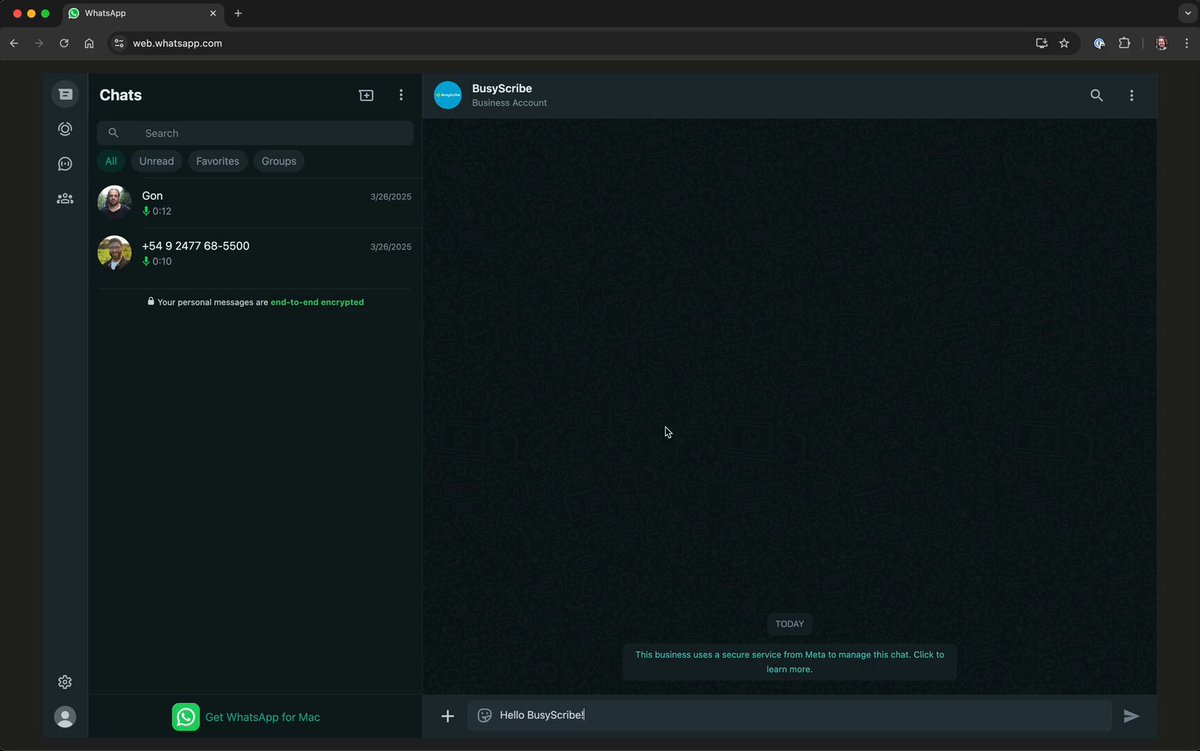Click the secure service notice to learn more

pos(790,662)
